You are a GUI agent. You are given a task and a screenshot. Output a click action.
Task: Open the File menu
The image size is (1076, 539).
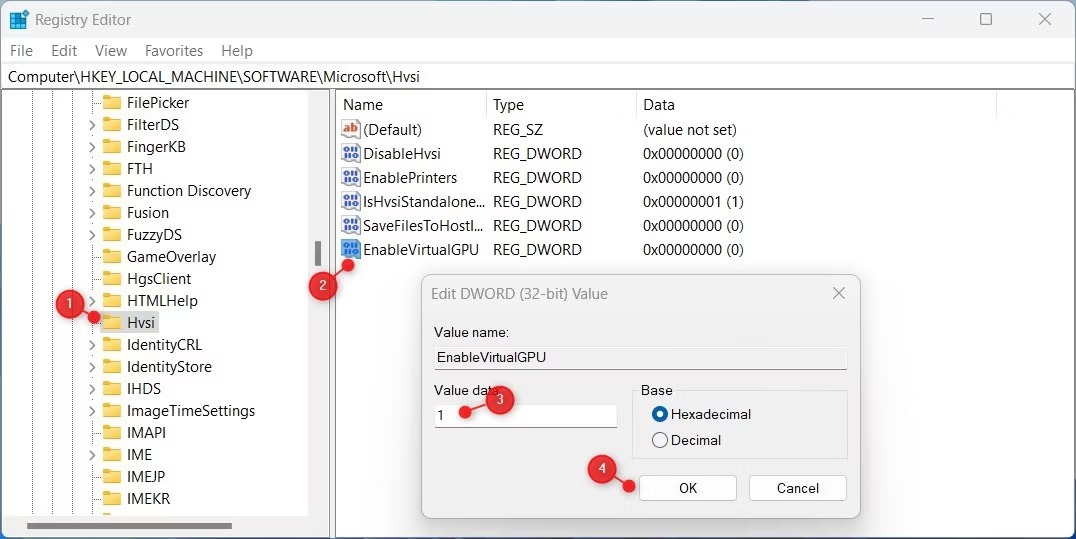(21, 51)
